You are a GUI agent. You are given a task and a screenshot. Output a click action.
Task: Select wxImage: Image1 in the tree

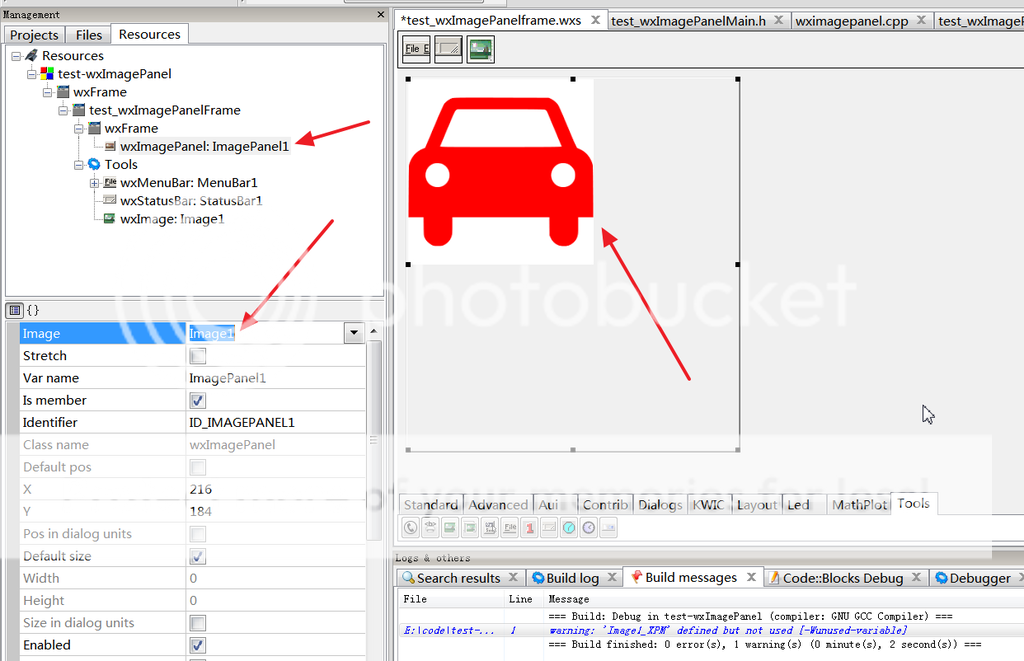(x=172, y=219)
